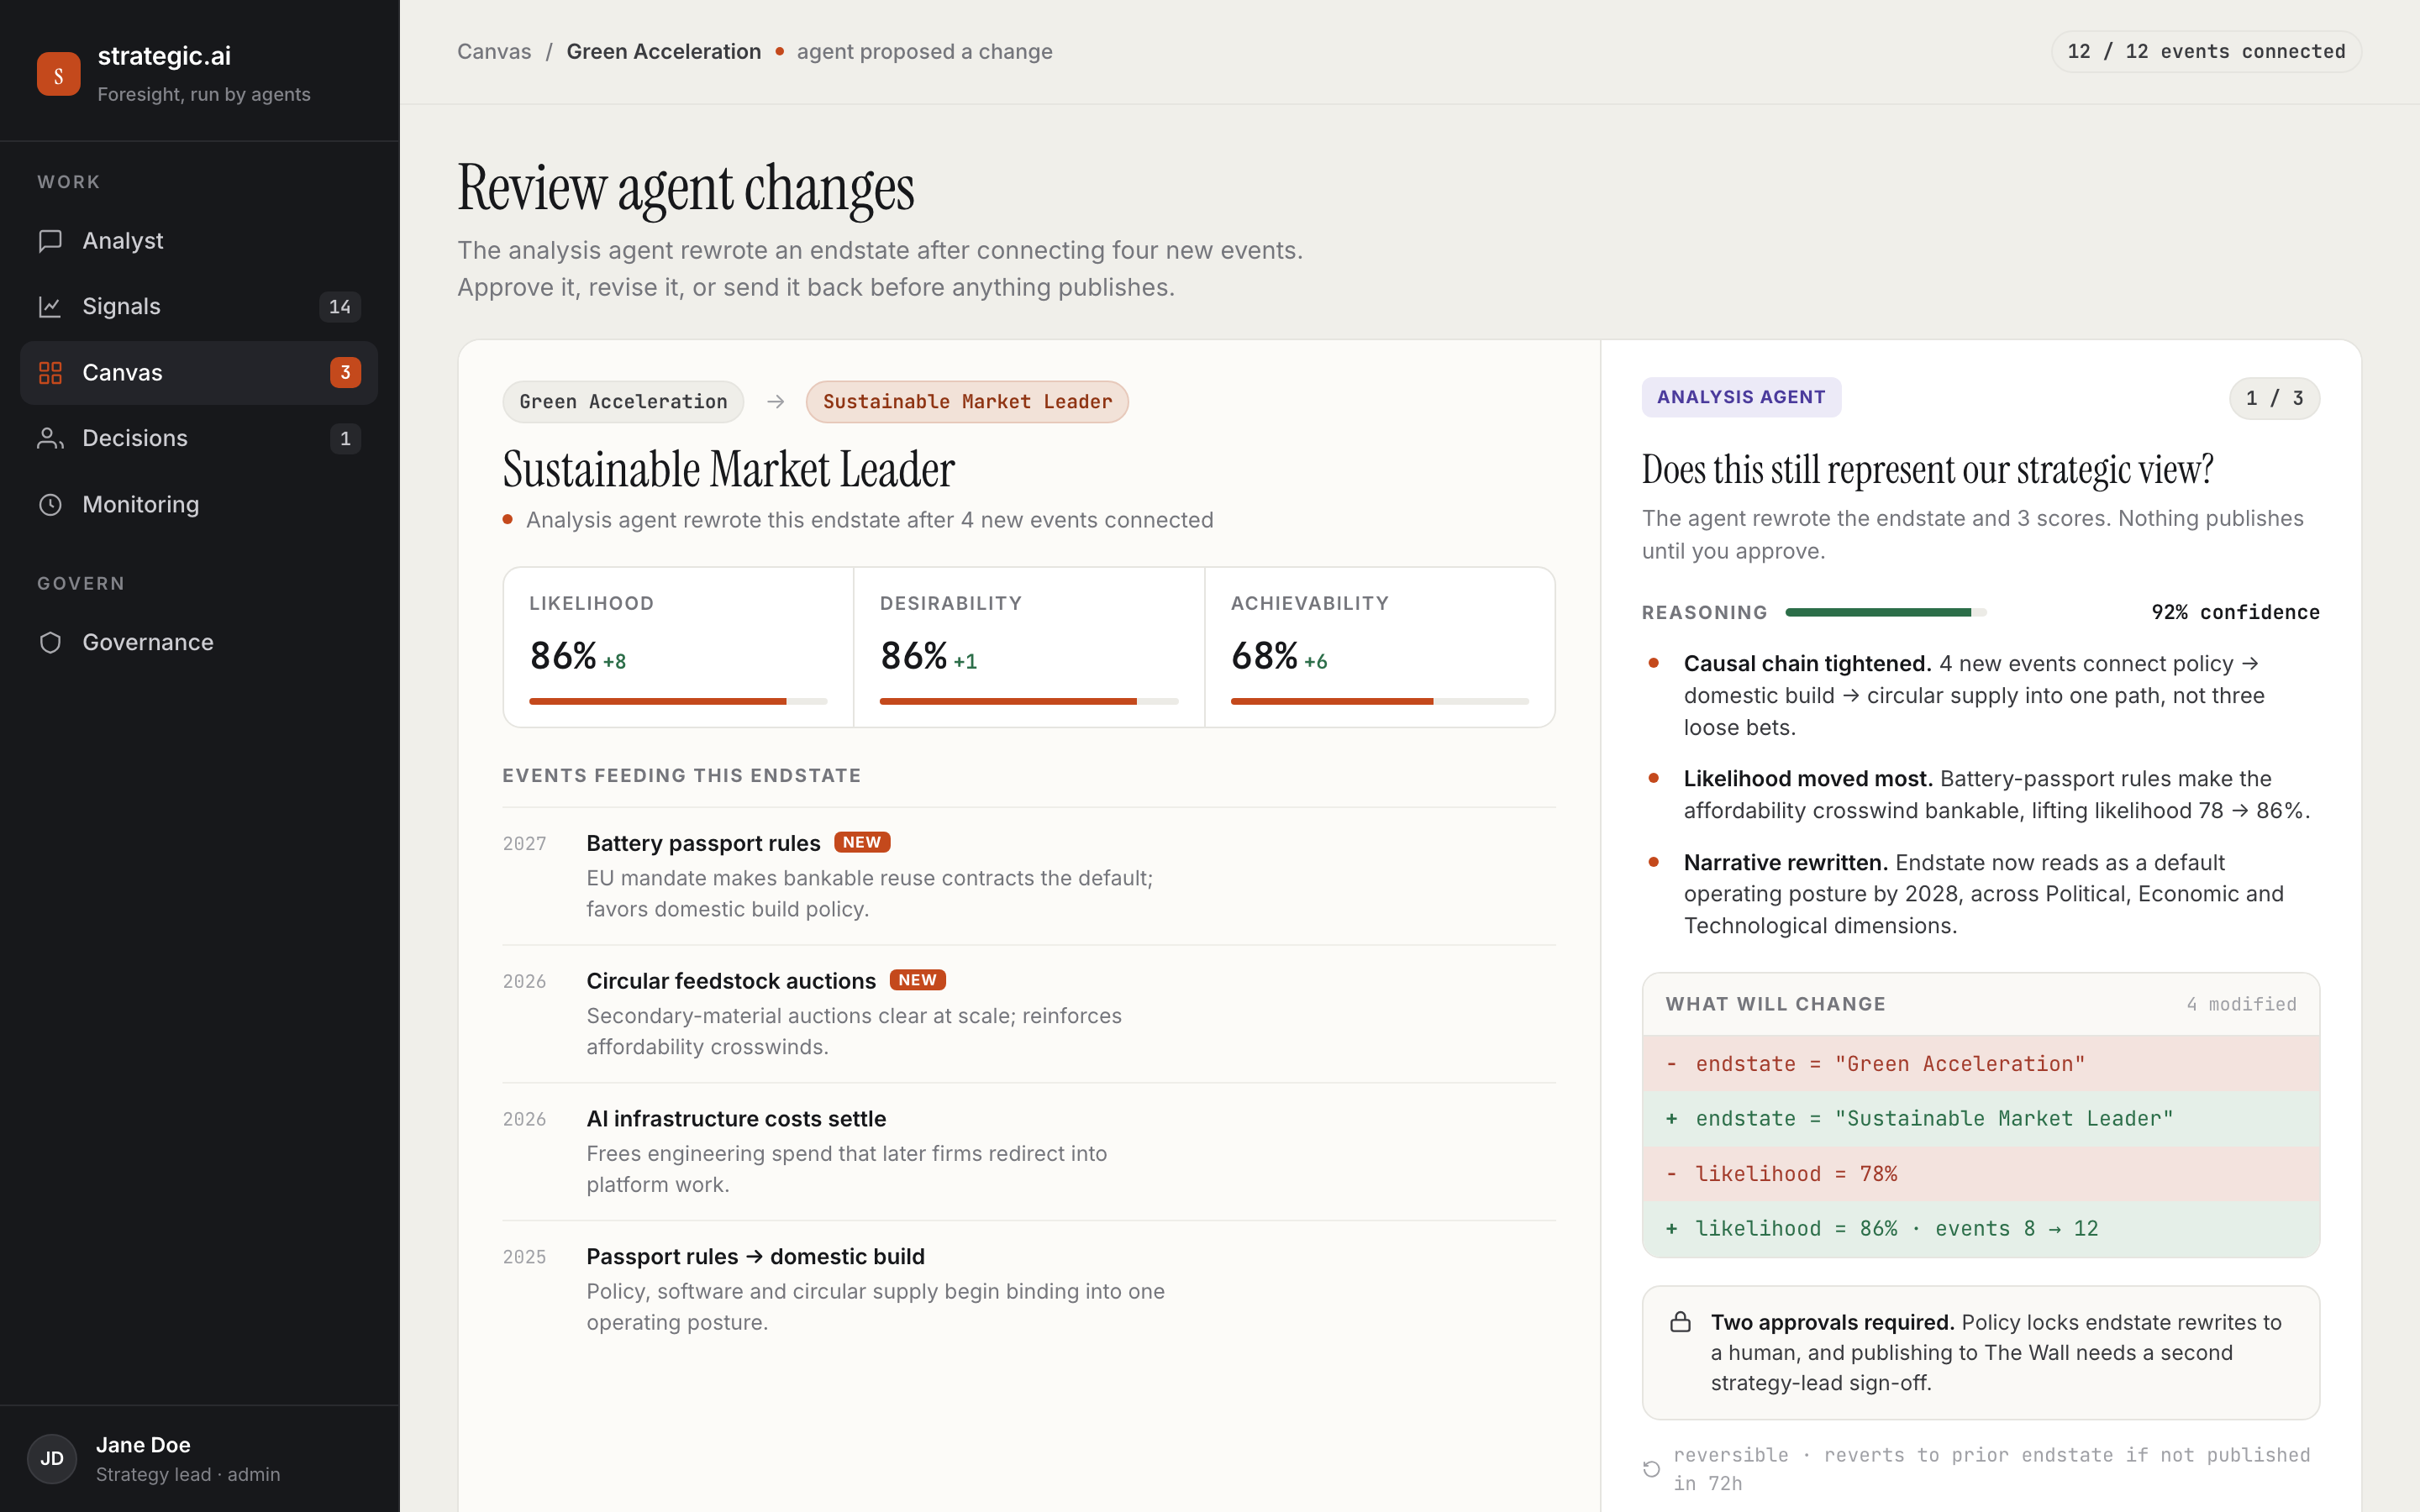Go to Decisions in the sidebar
This screenshot has width=2420, height=1512.
(199, 439)
